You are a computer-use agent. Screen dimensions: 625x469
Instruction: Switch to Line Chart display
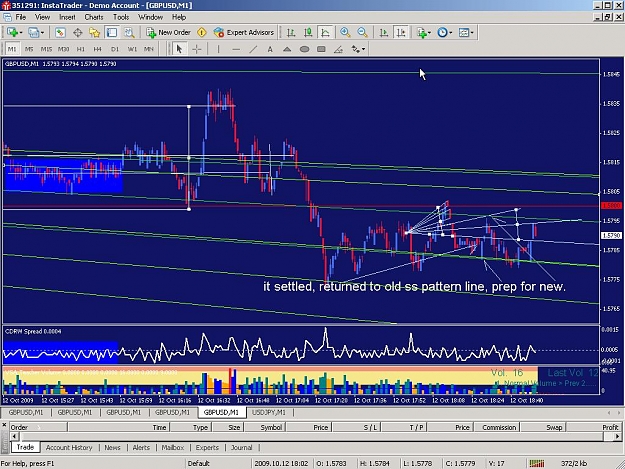(325, 33)
